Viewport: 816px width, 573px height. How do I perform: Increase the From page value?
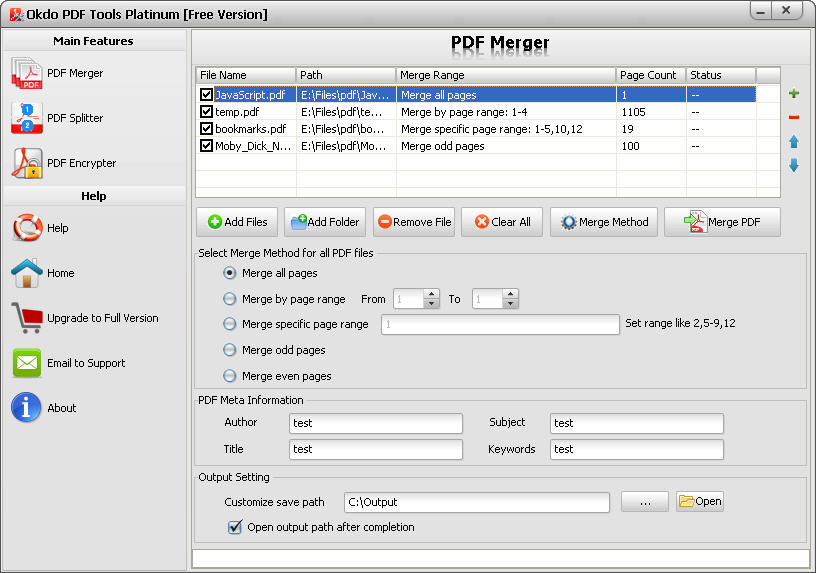coord(431,294)
